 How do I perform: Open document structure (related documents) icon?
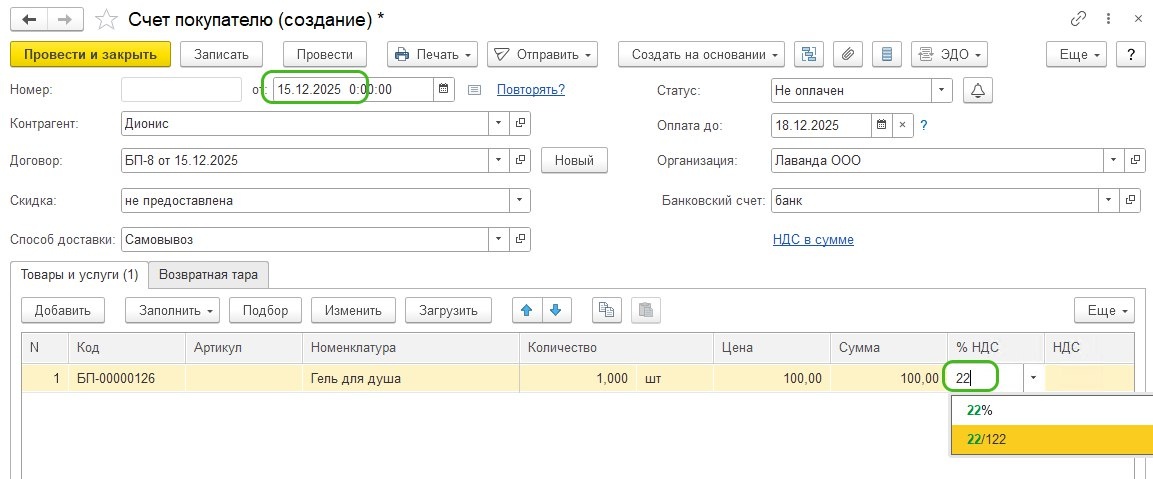(x=809, y=54)
